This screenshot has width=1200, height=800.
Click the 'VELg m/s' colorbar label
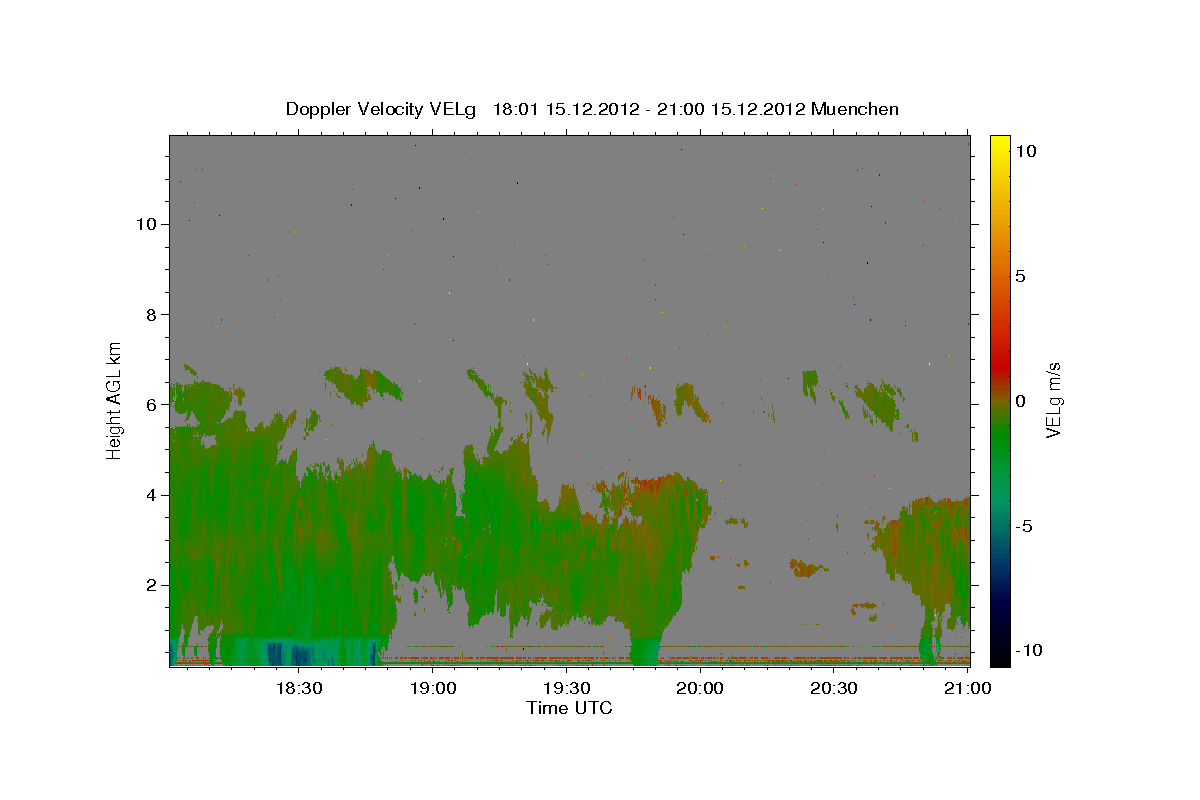pos(1052,400)
